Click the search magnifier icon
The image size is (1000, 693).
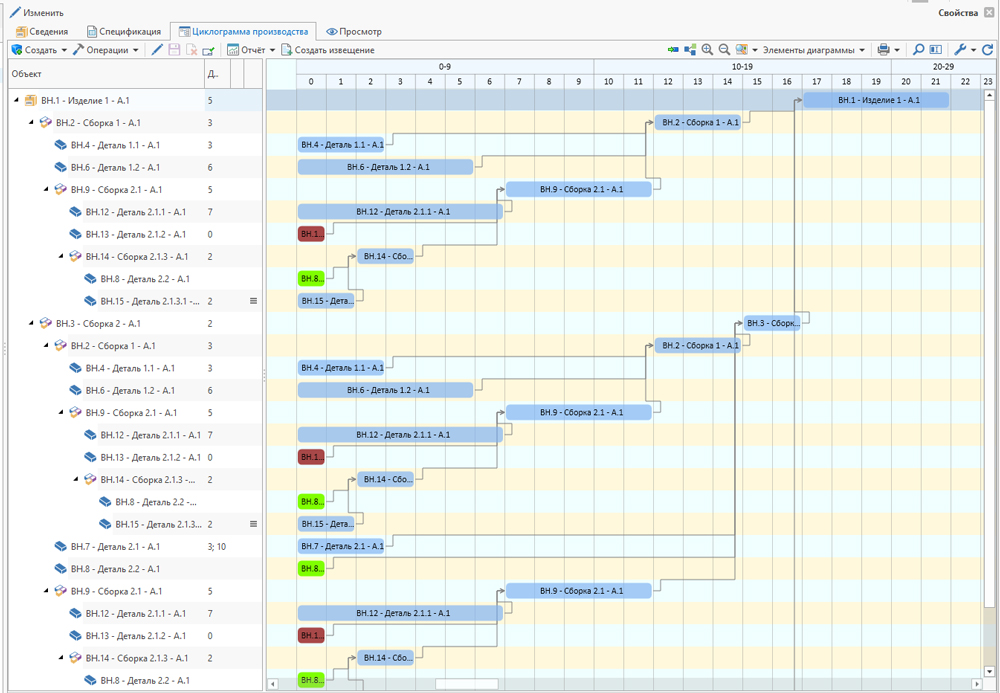918,50
